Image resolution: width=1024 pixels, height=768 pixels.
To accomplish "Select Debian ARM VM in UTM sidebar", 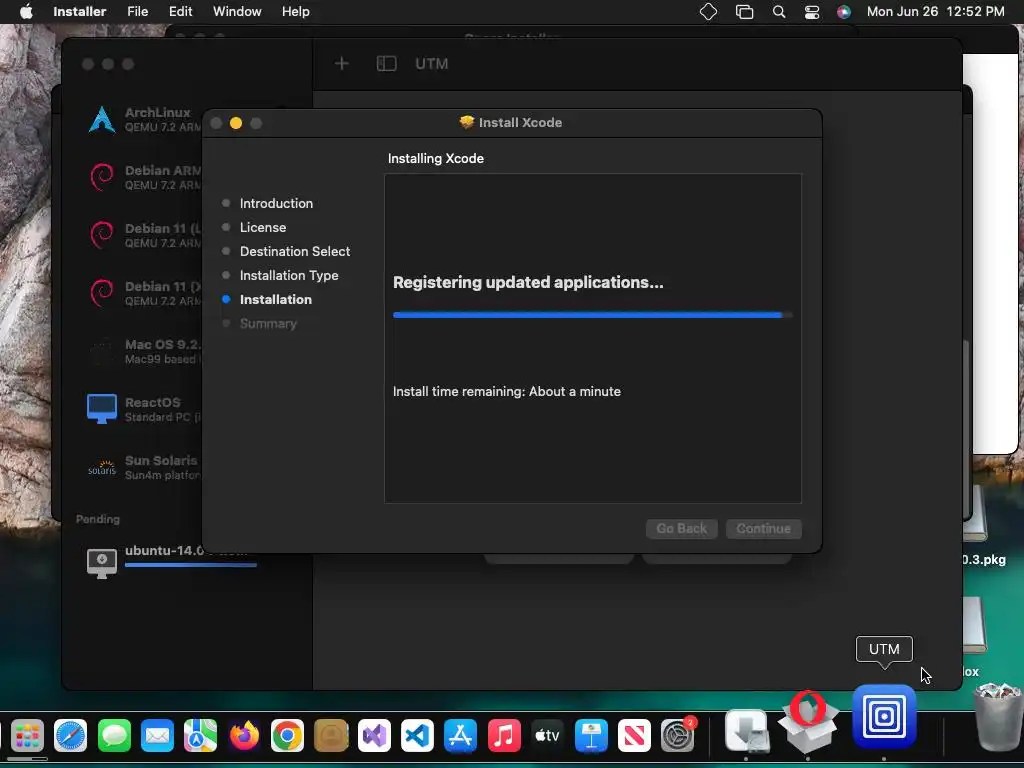I will click(145, 177).
